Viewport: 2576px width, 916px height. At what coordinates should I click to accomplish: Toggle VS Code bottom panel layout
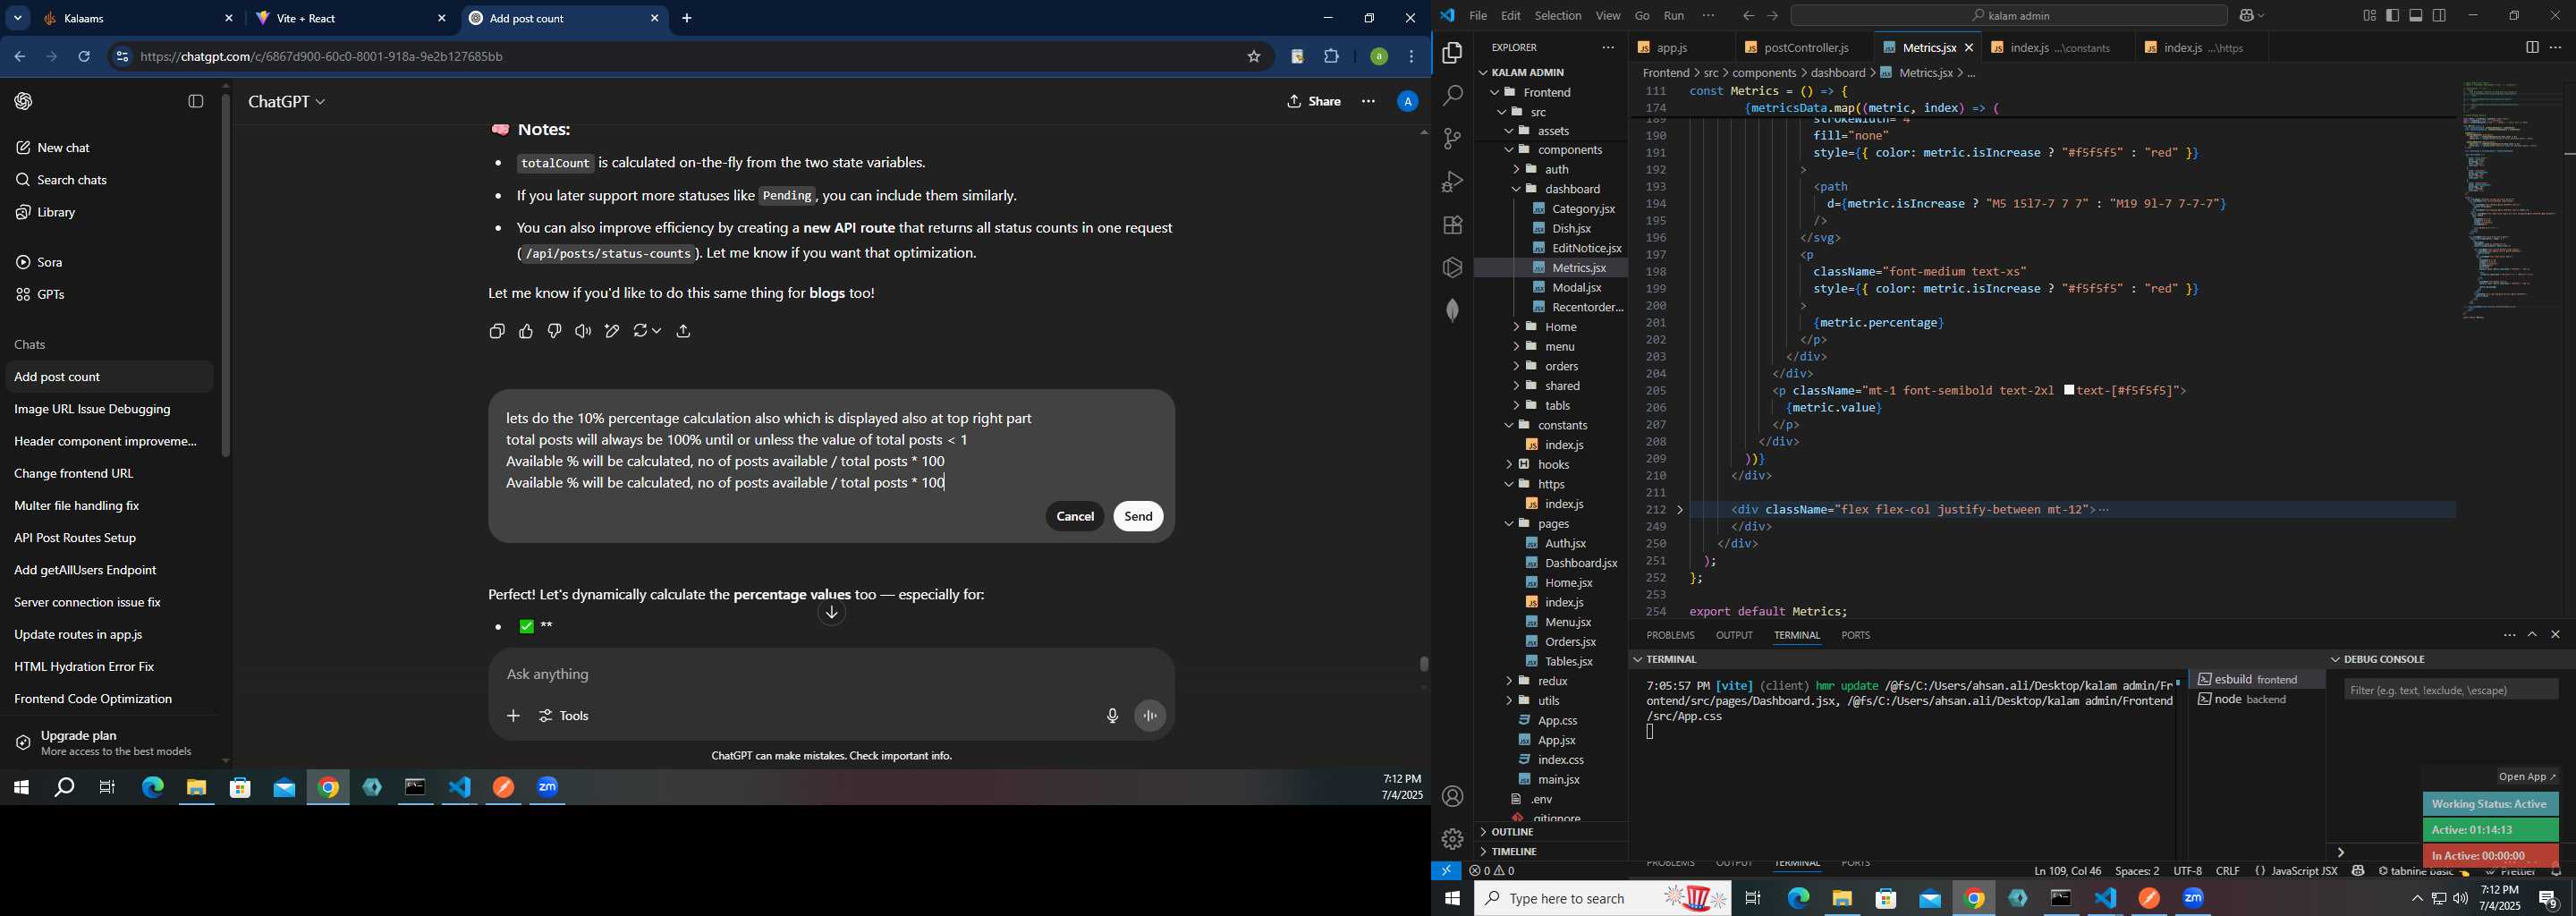2416,16
